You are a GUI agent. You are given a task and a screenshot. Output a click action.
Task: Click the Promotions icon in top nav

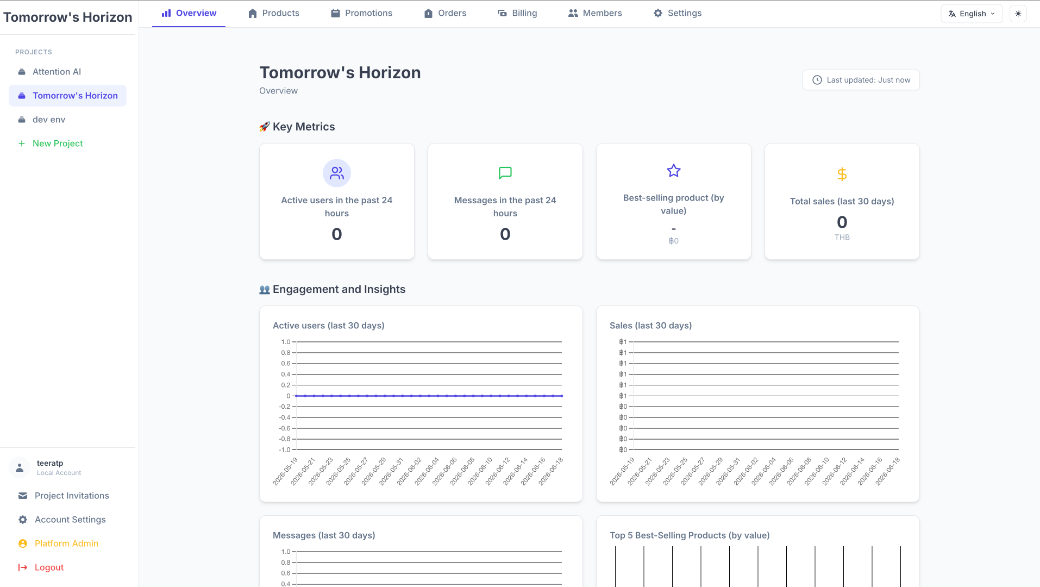336,13
